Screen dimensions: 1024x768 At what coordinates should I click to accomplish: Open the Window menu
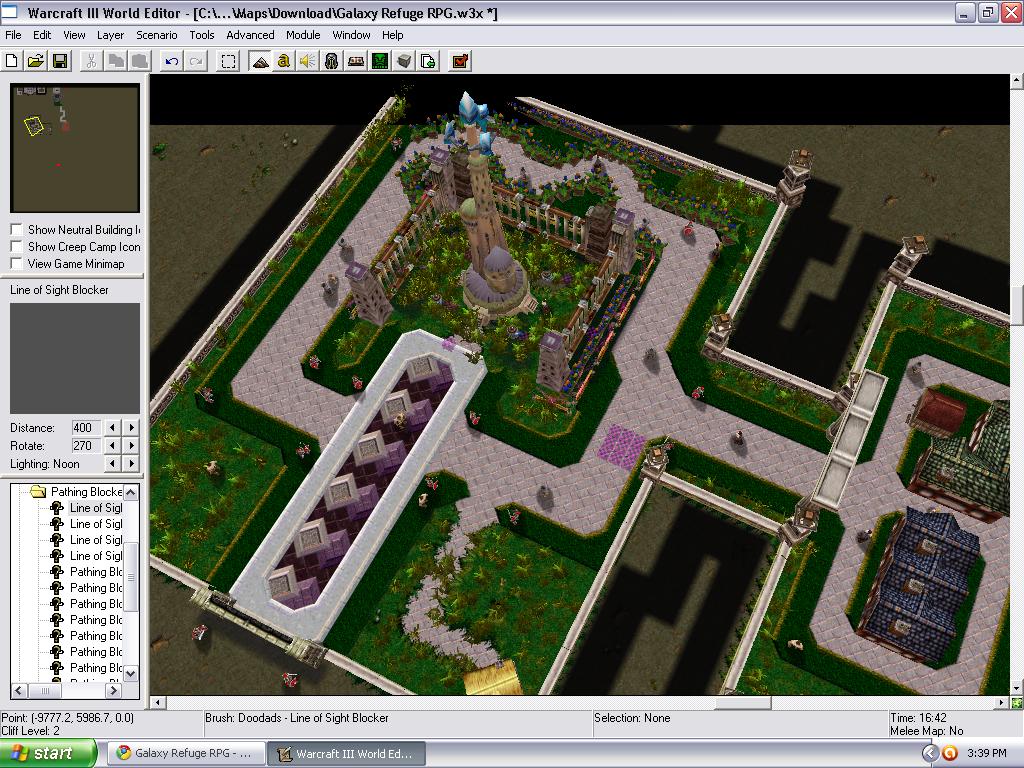pos(351,35)
